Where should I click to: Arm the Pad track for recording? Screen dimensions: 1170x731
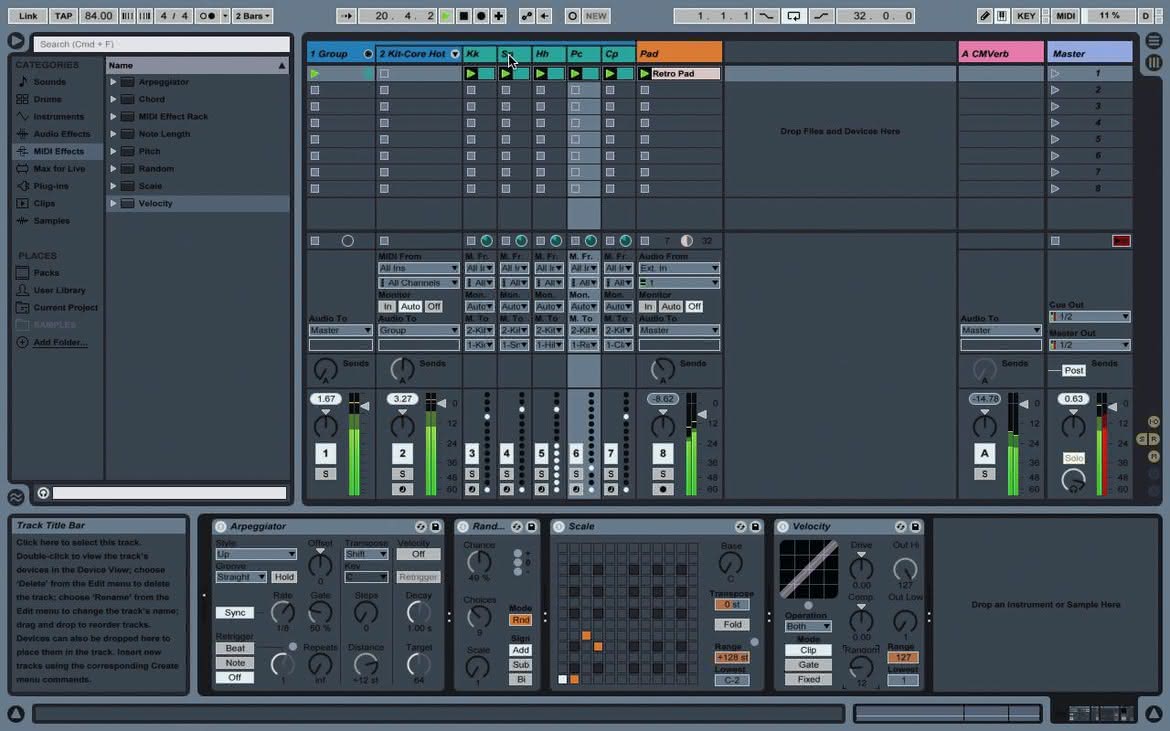(663, 489)
